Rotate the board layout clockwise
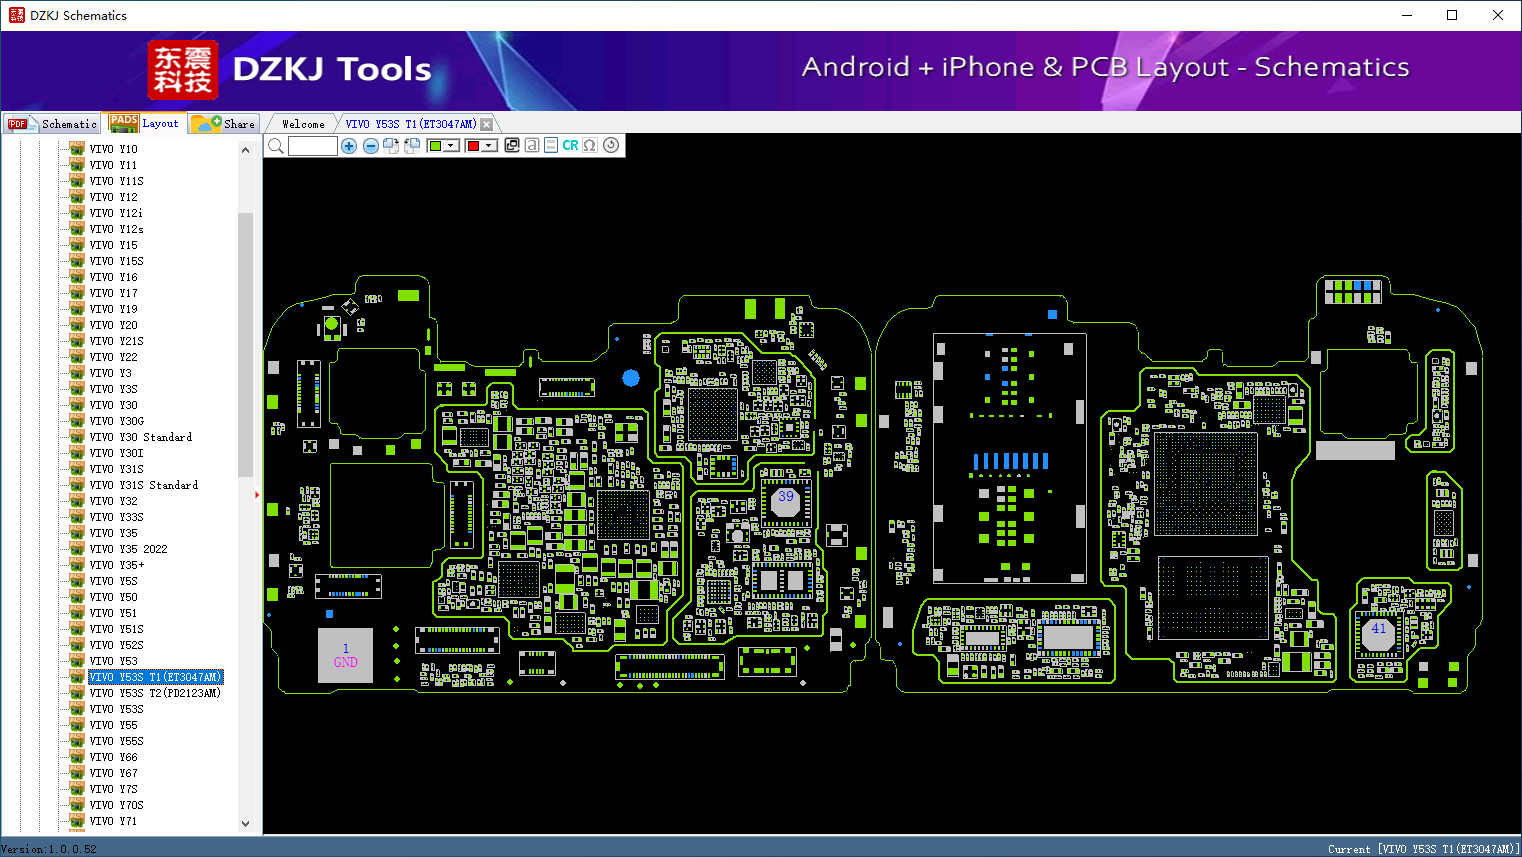The width and height of the screenshot is (1522, 857). coord(391,146)
